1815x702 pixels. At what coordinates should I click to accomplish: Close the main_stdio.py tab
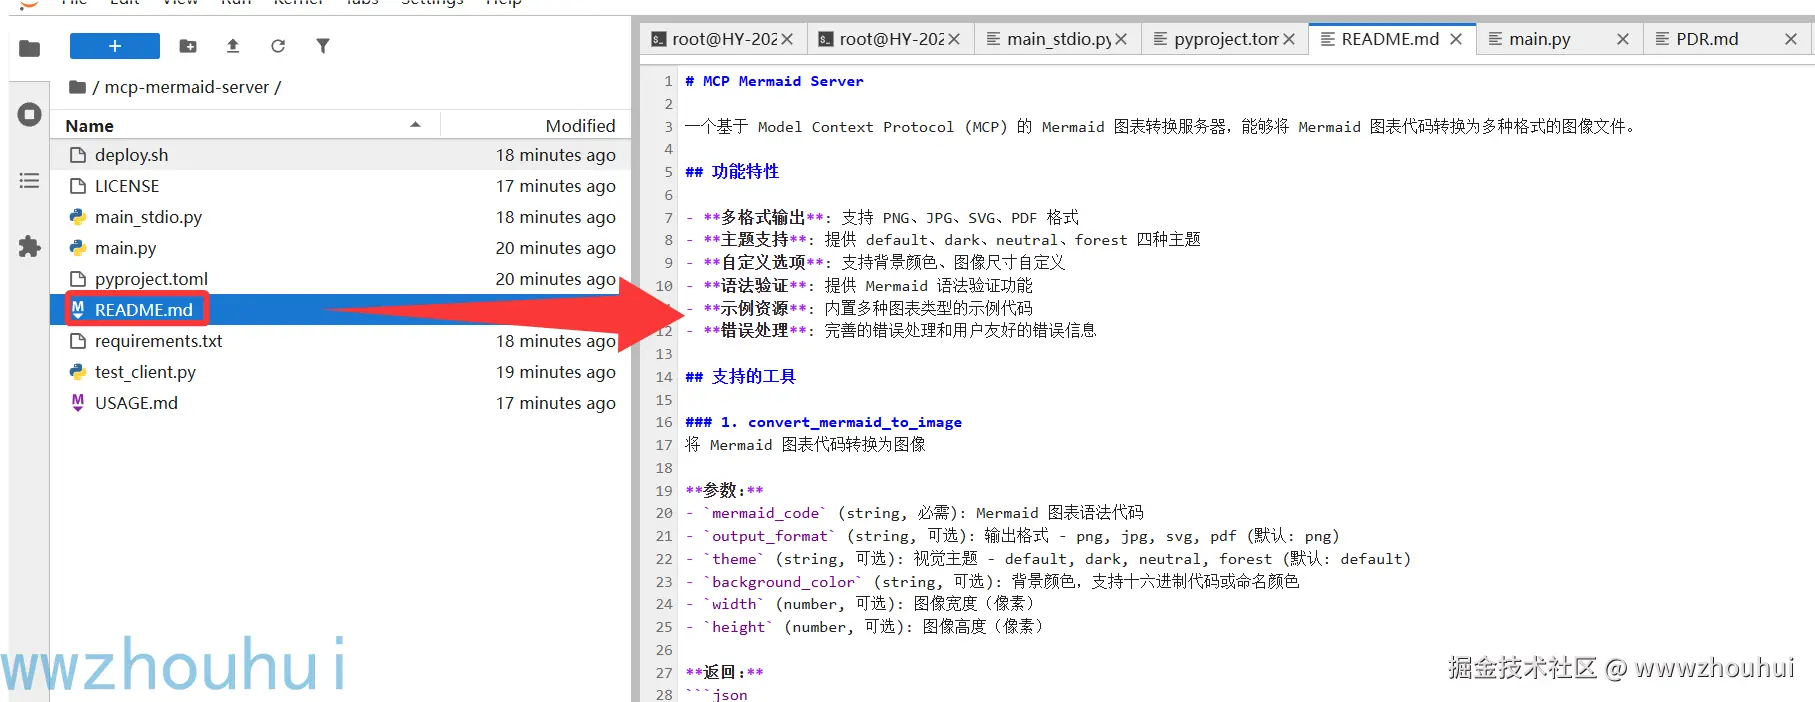click(1121, 39)
